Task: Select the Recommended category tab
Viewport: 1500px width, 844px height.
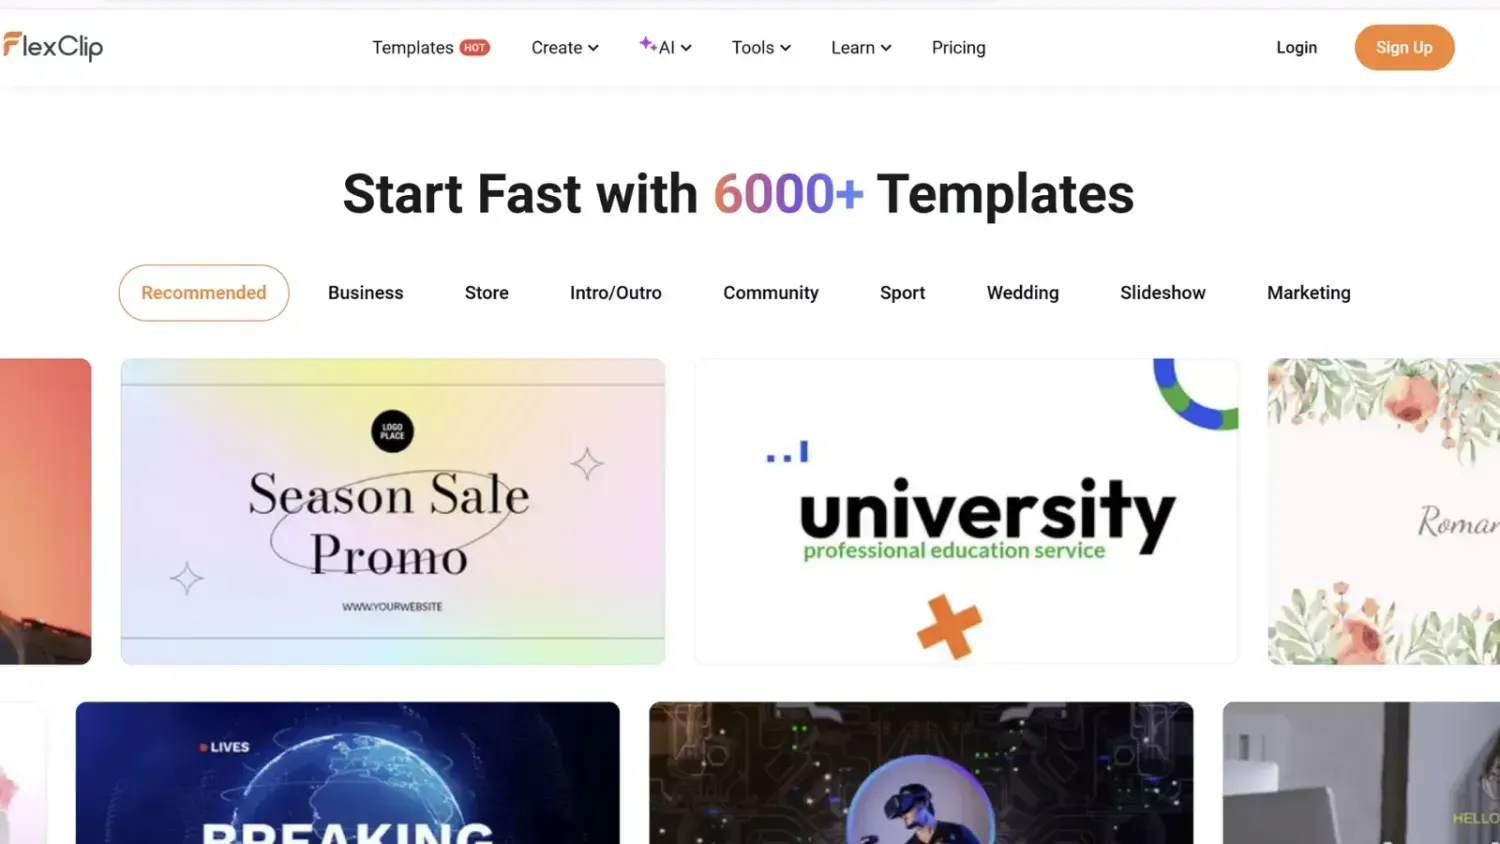Action: [x=204, y=293]
